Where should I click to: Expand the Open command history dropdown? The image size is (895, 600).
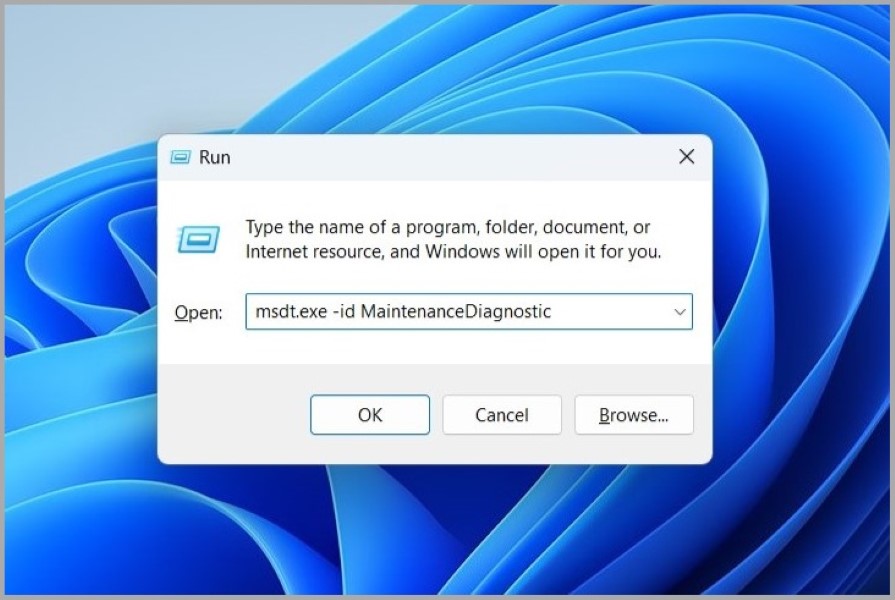[679, 312]
